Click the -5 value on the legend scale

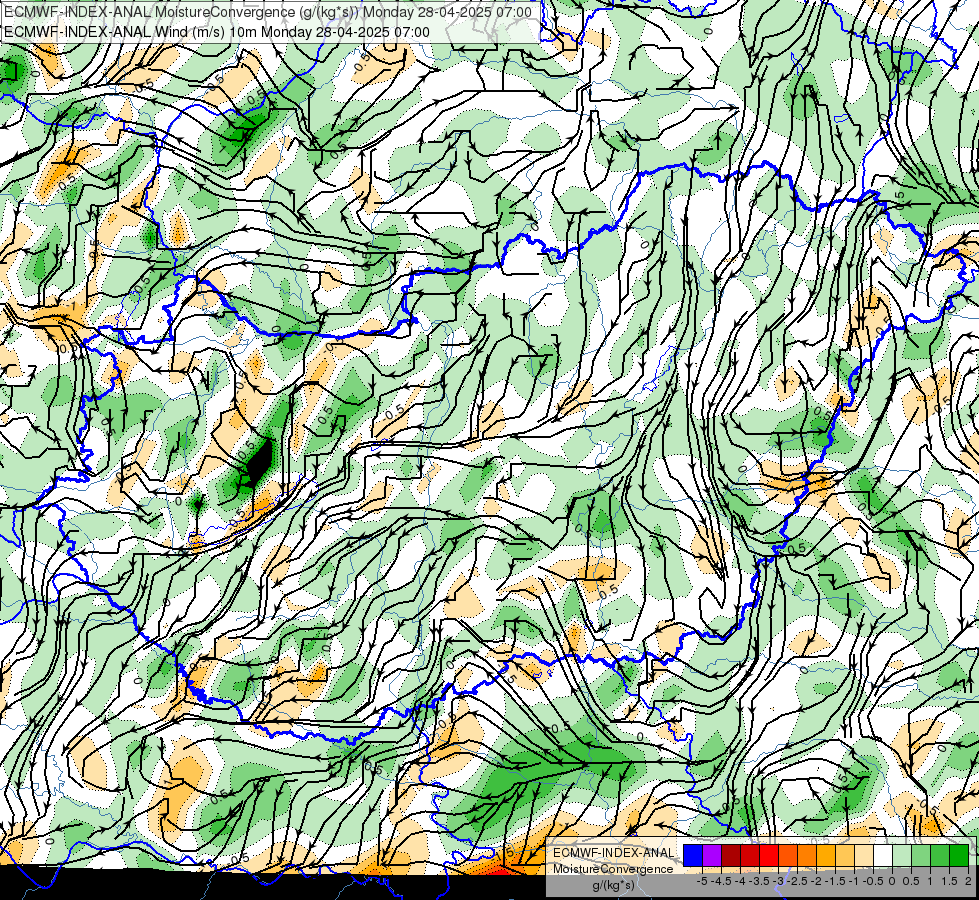[x=702, y=881]
